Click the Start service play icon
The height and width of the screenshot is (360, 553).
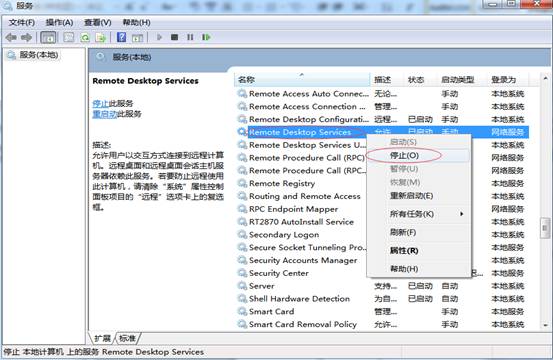159,37
